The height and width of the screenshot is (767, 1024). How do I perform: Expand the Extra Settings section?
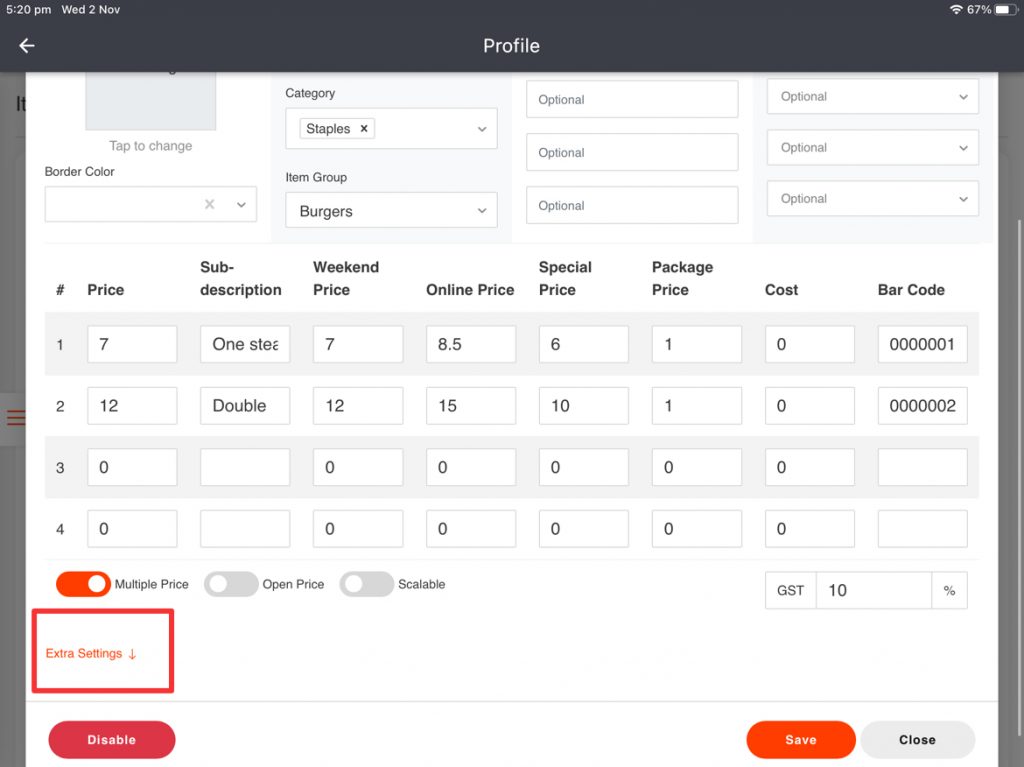pos(91,653)
